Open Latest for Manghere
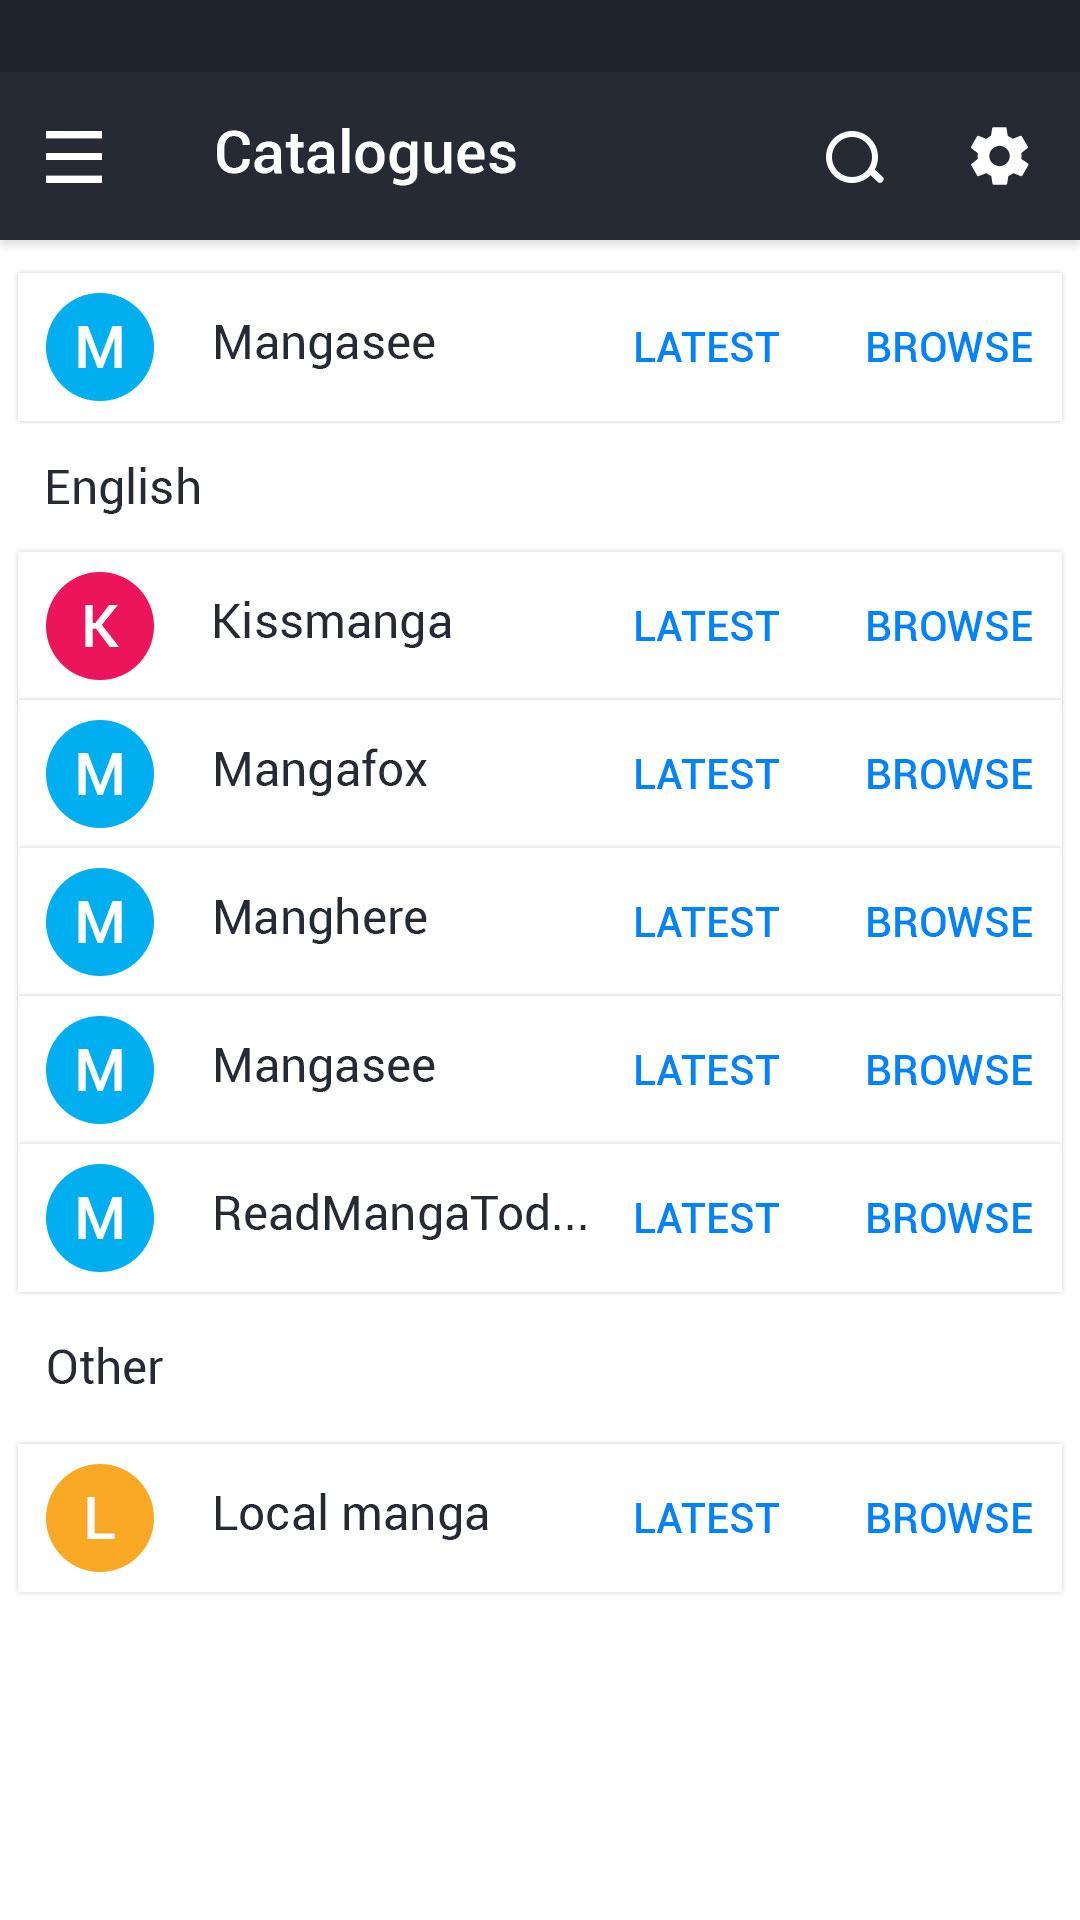Viewport: 1080px width, 1920px height. point(706,923)
